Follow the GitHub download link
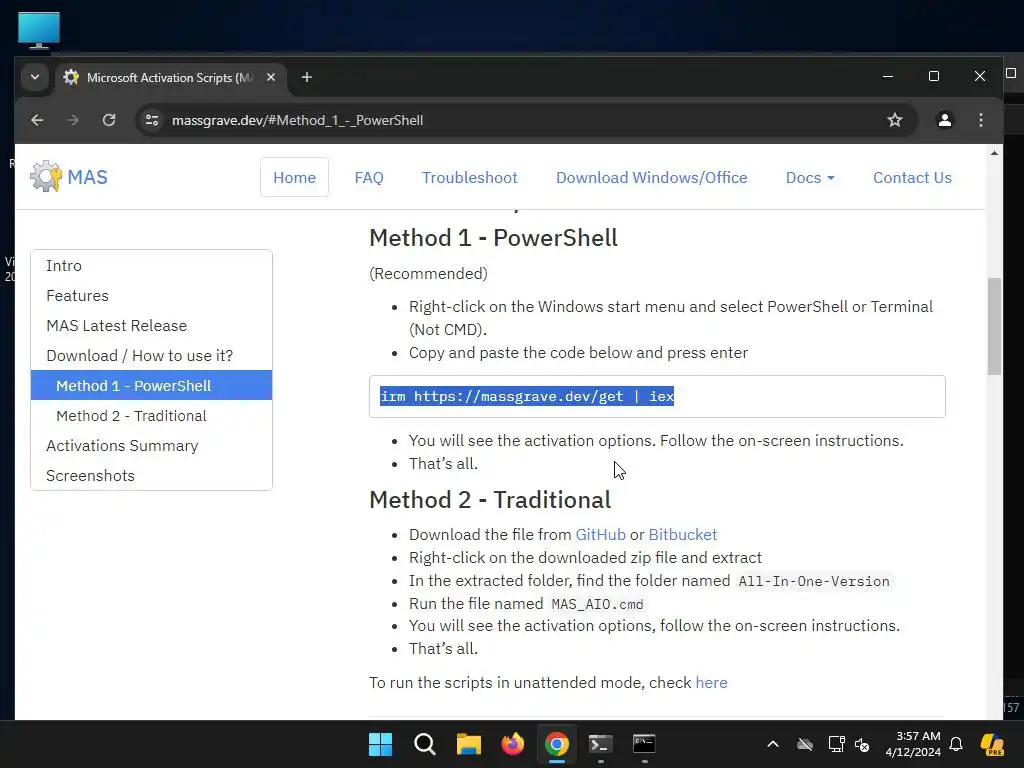Viewport: 1024px width, 768px height. pyautogui.click(x=600, y=535)
